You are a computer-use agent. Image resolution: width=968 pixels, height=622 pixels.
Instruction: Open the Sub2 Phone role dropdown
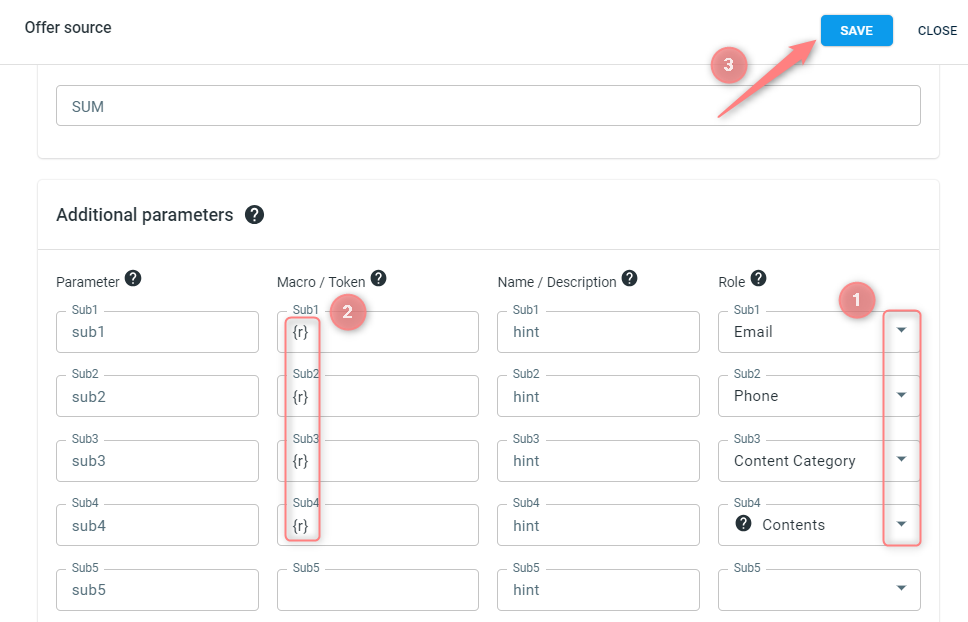tap(901, 395)
